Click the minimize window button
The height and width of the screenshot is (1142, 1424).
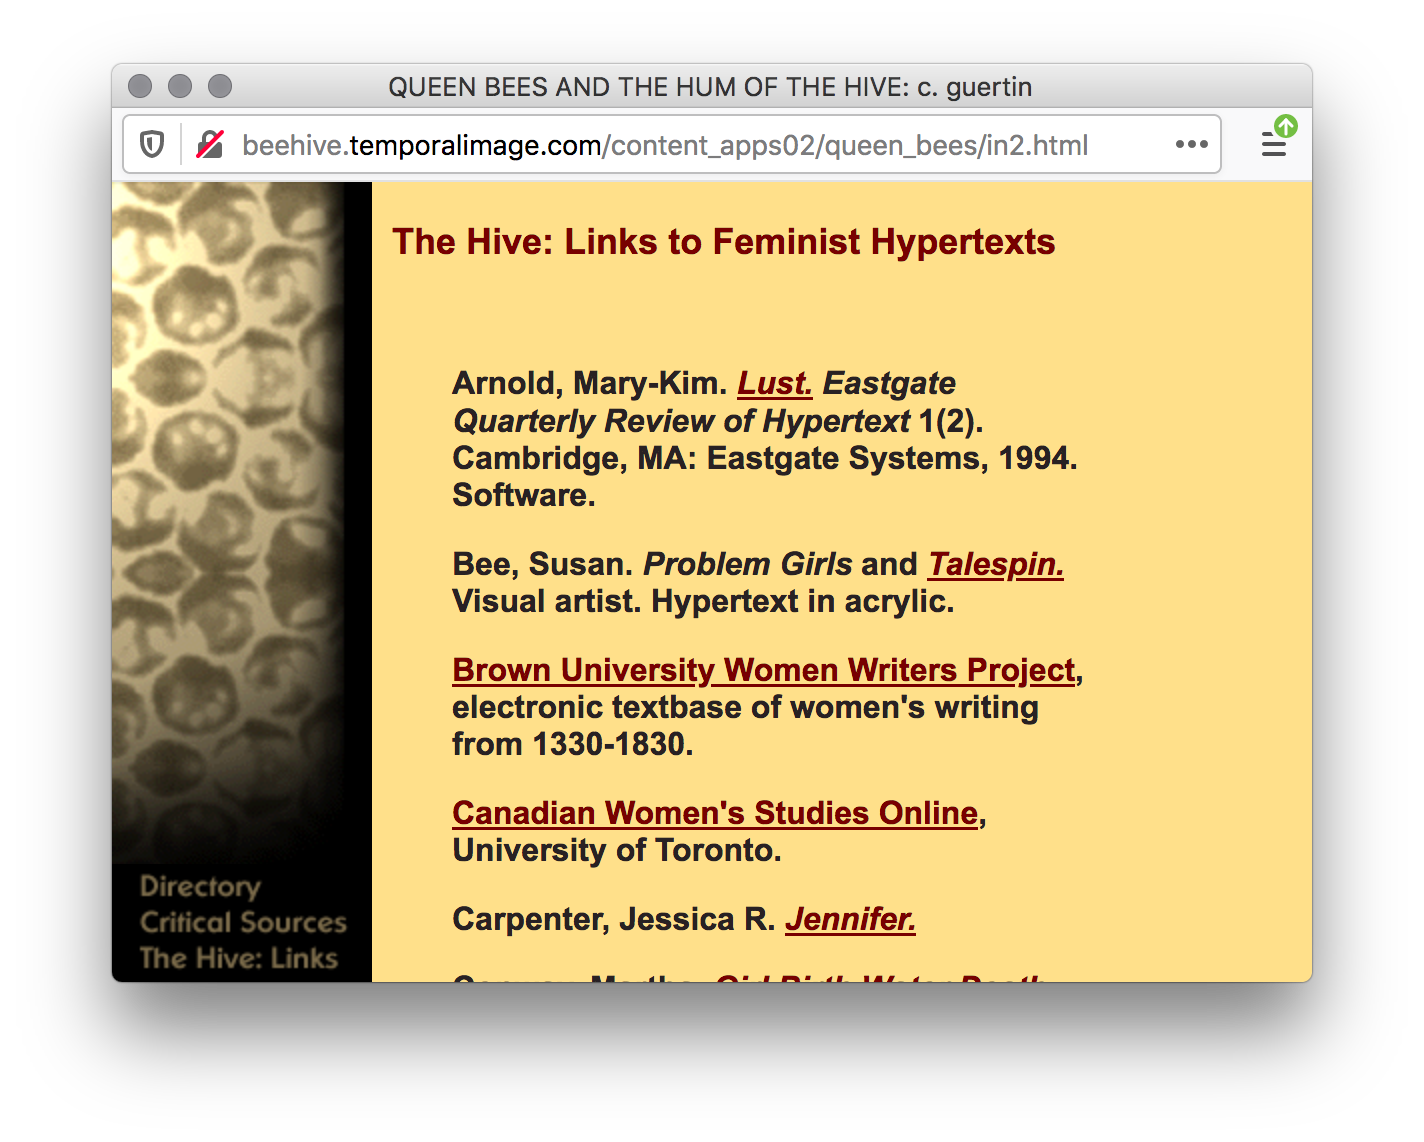click(180, 87)
